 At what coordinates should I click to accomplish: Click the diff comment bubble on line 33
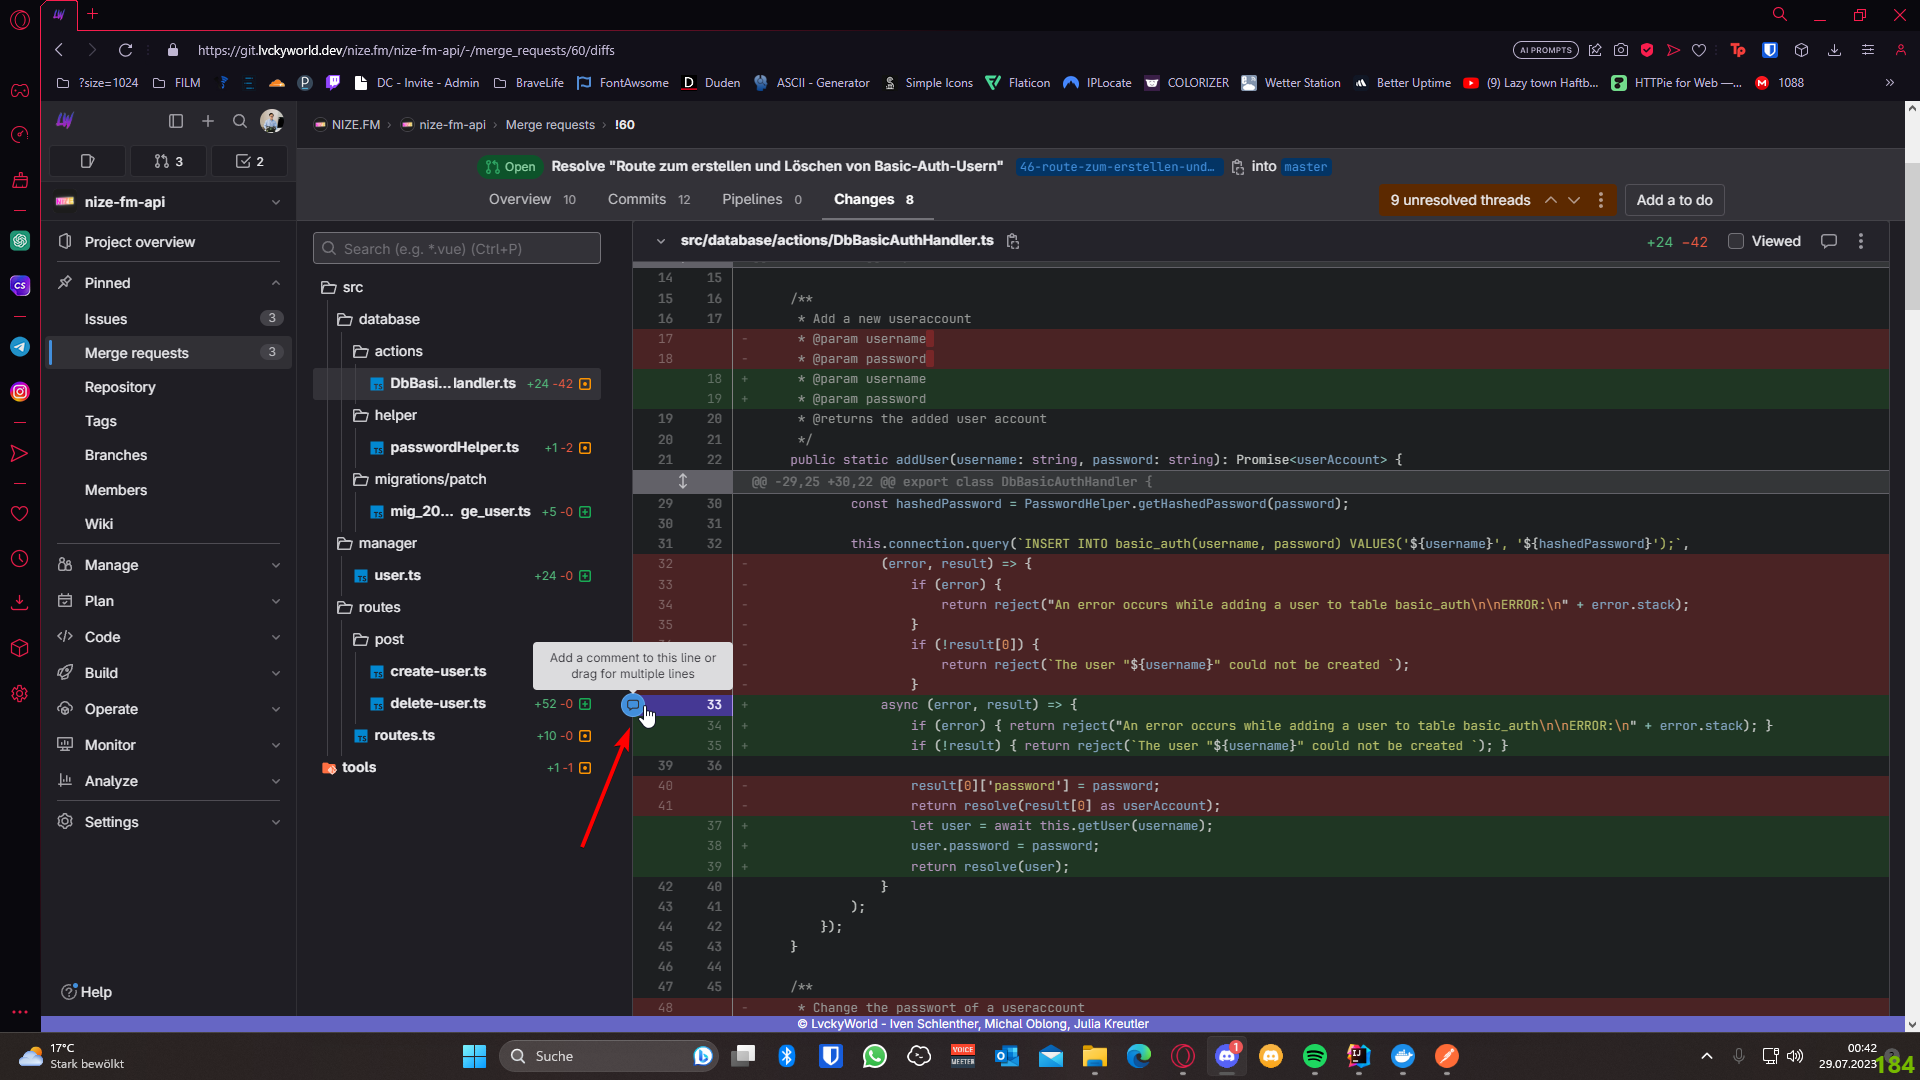point(632,705)
